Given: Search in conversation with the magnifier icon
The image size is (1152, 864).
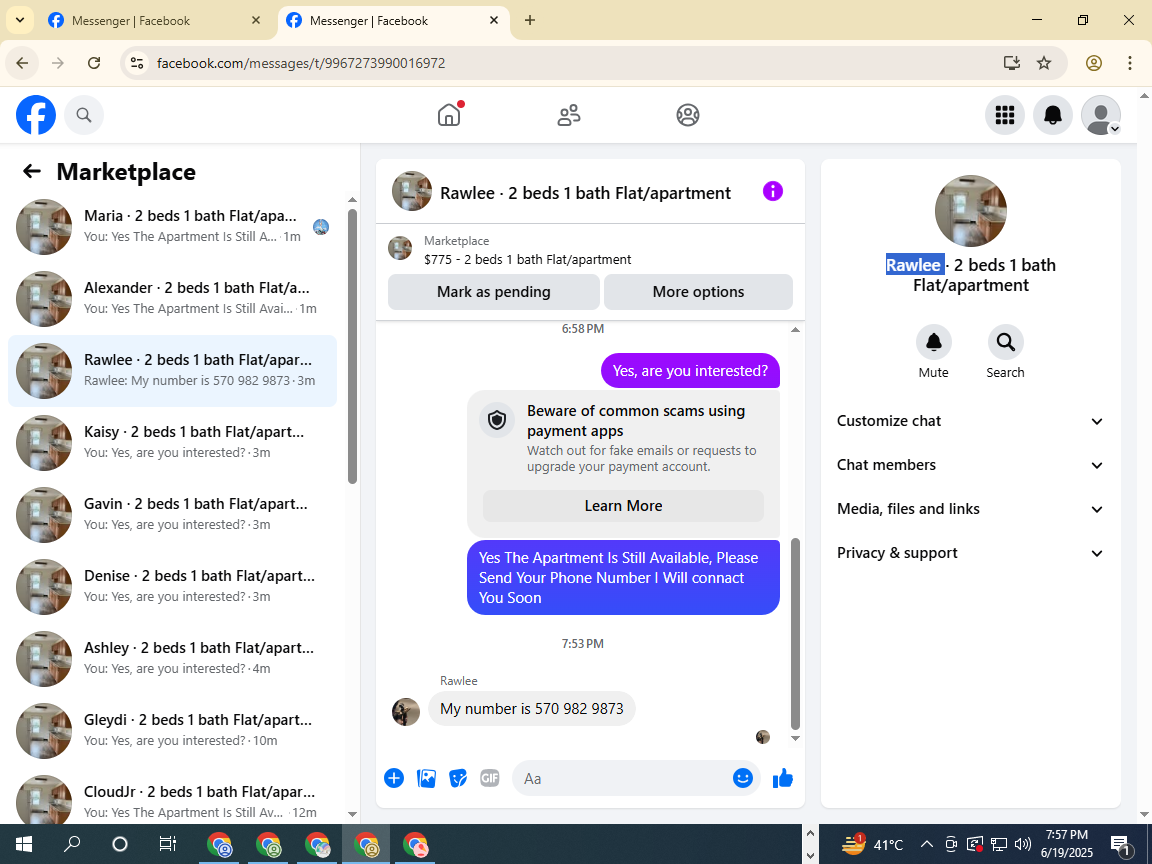Looking at the screenshot, I should (1005, 342).
